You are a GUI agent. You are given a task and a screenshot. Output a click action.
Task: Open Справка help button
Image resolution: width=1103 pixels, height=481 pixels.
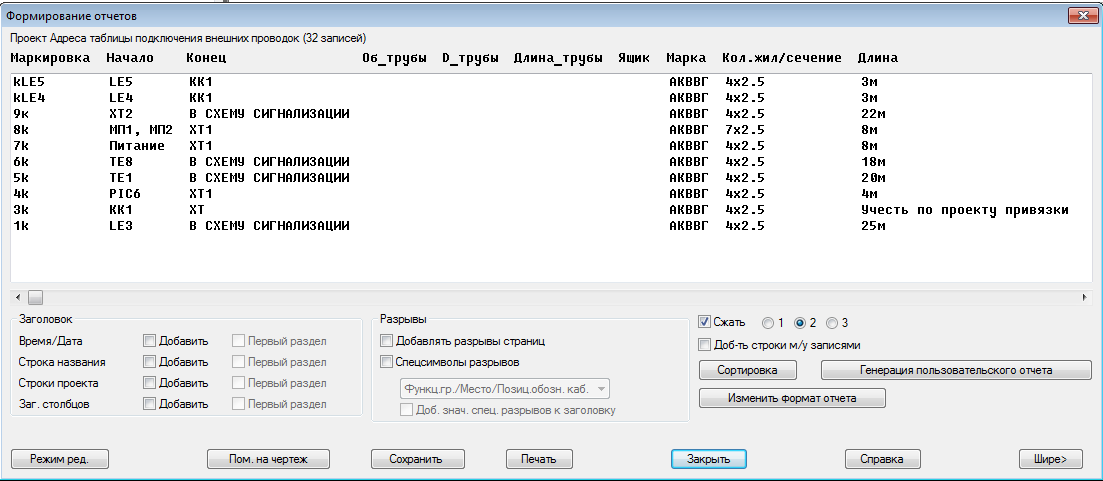[x=882, y=459]
